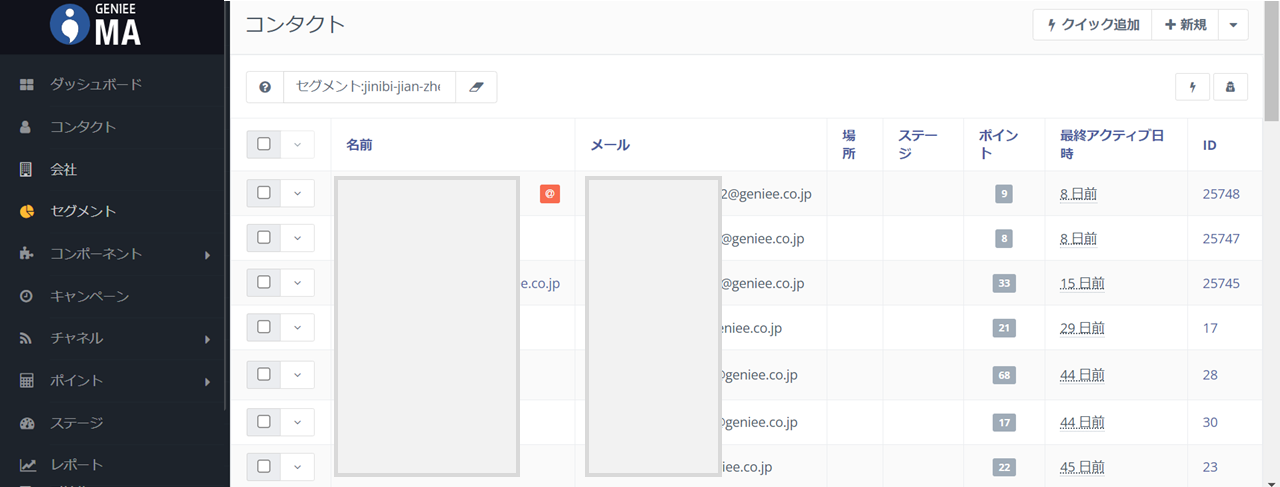This screenshot has width=1280, height=487.
Task: Check the checkbox for contact ID 25748
Action: pos(264,193)
